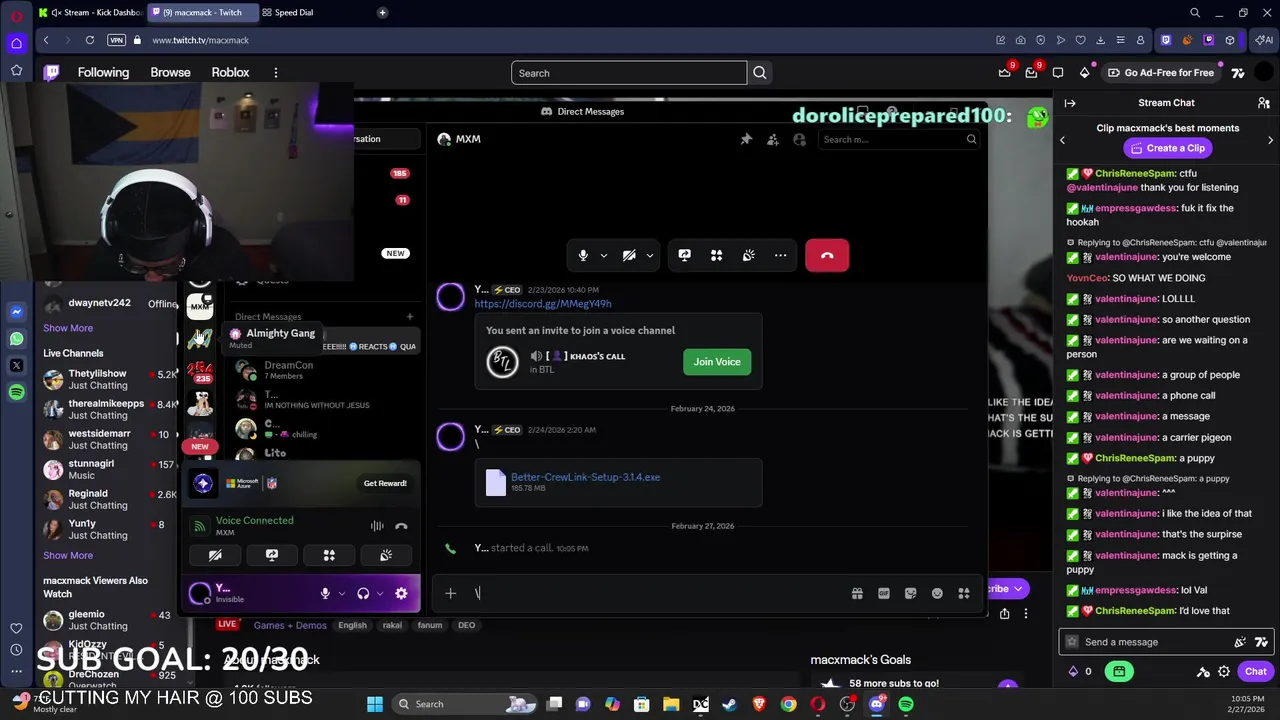Click the Create a Clip button
This screenshot has width=1280, height=720.
[x=1166, y=148]
